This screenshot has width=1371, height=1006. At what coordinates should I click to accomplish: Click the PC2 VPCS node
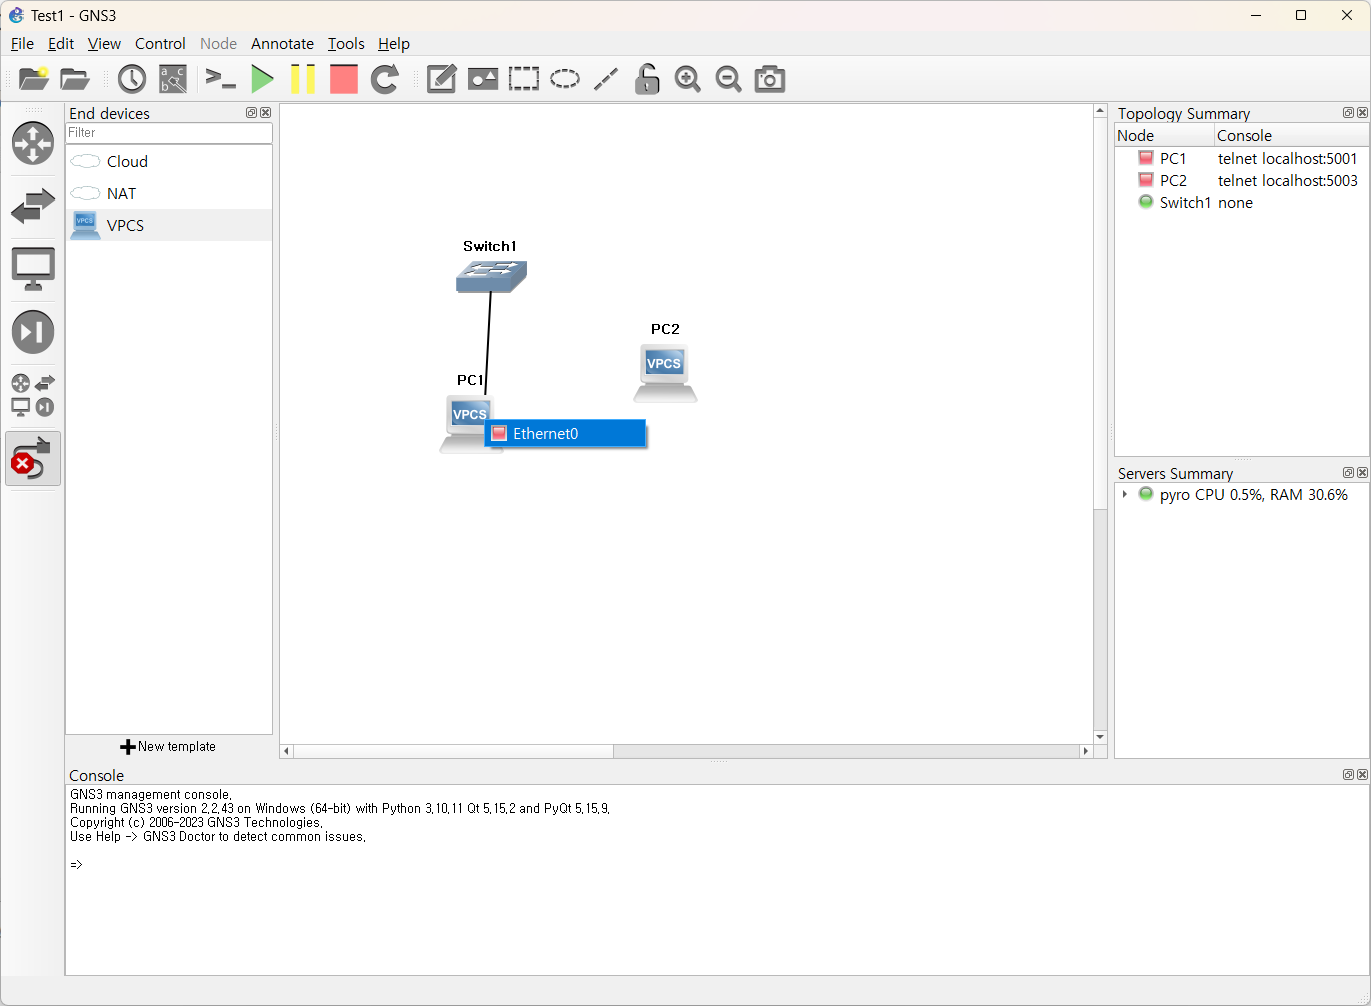click(x=665, y=373)
